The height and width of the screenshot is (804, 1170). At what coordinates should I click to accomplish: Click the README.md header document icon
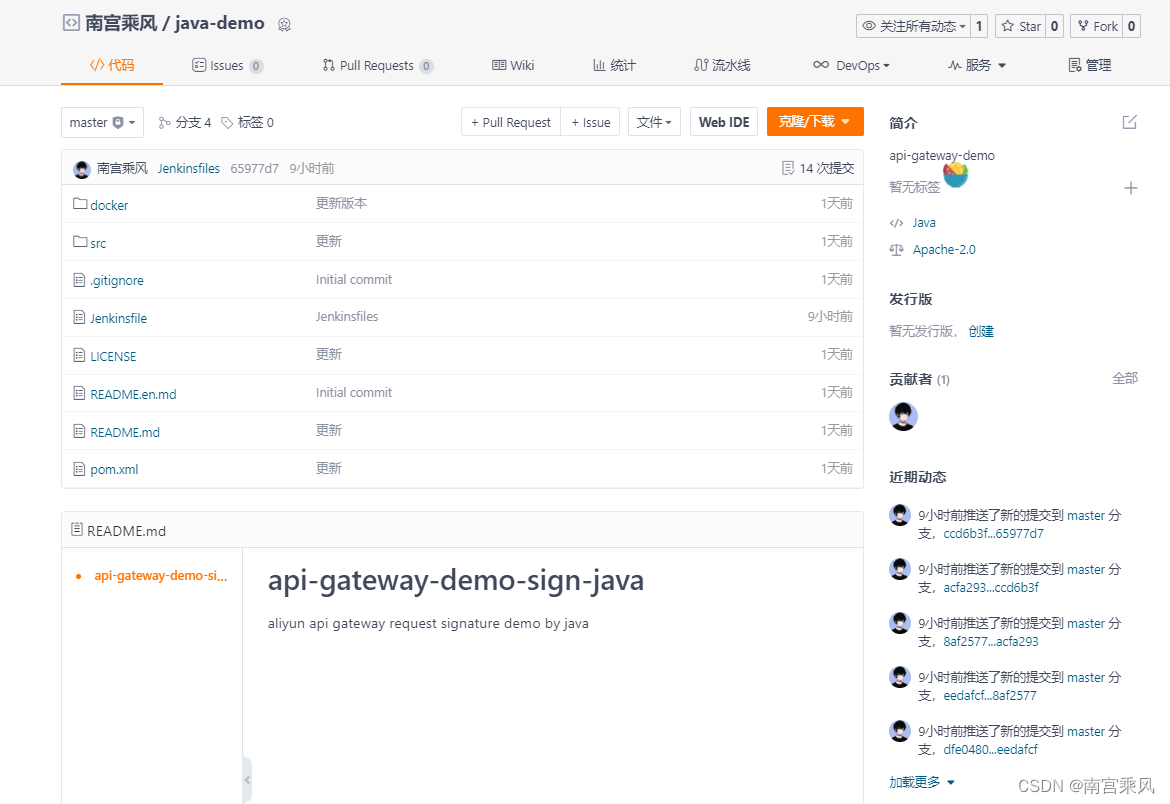[x=77, y=529]
